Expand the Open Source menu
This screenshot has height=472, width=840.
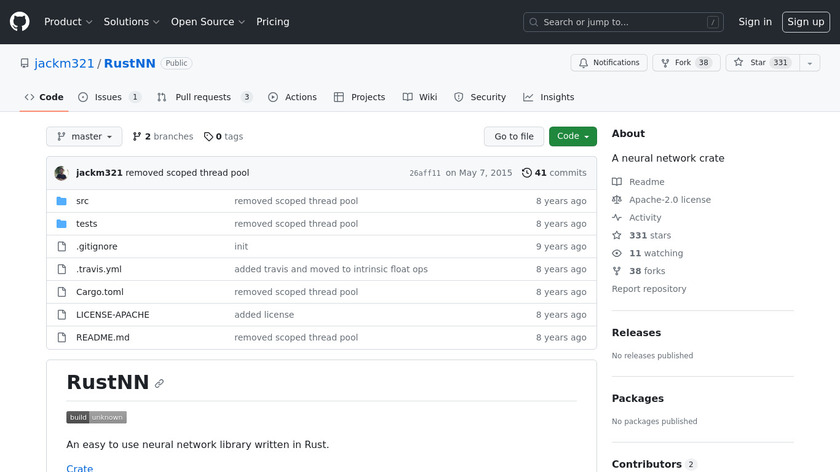[208, 22]
